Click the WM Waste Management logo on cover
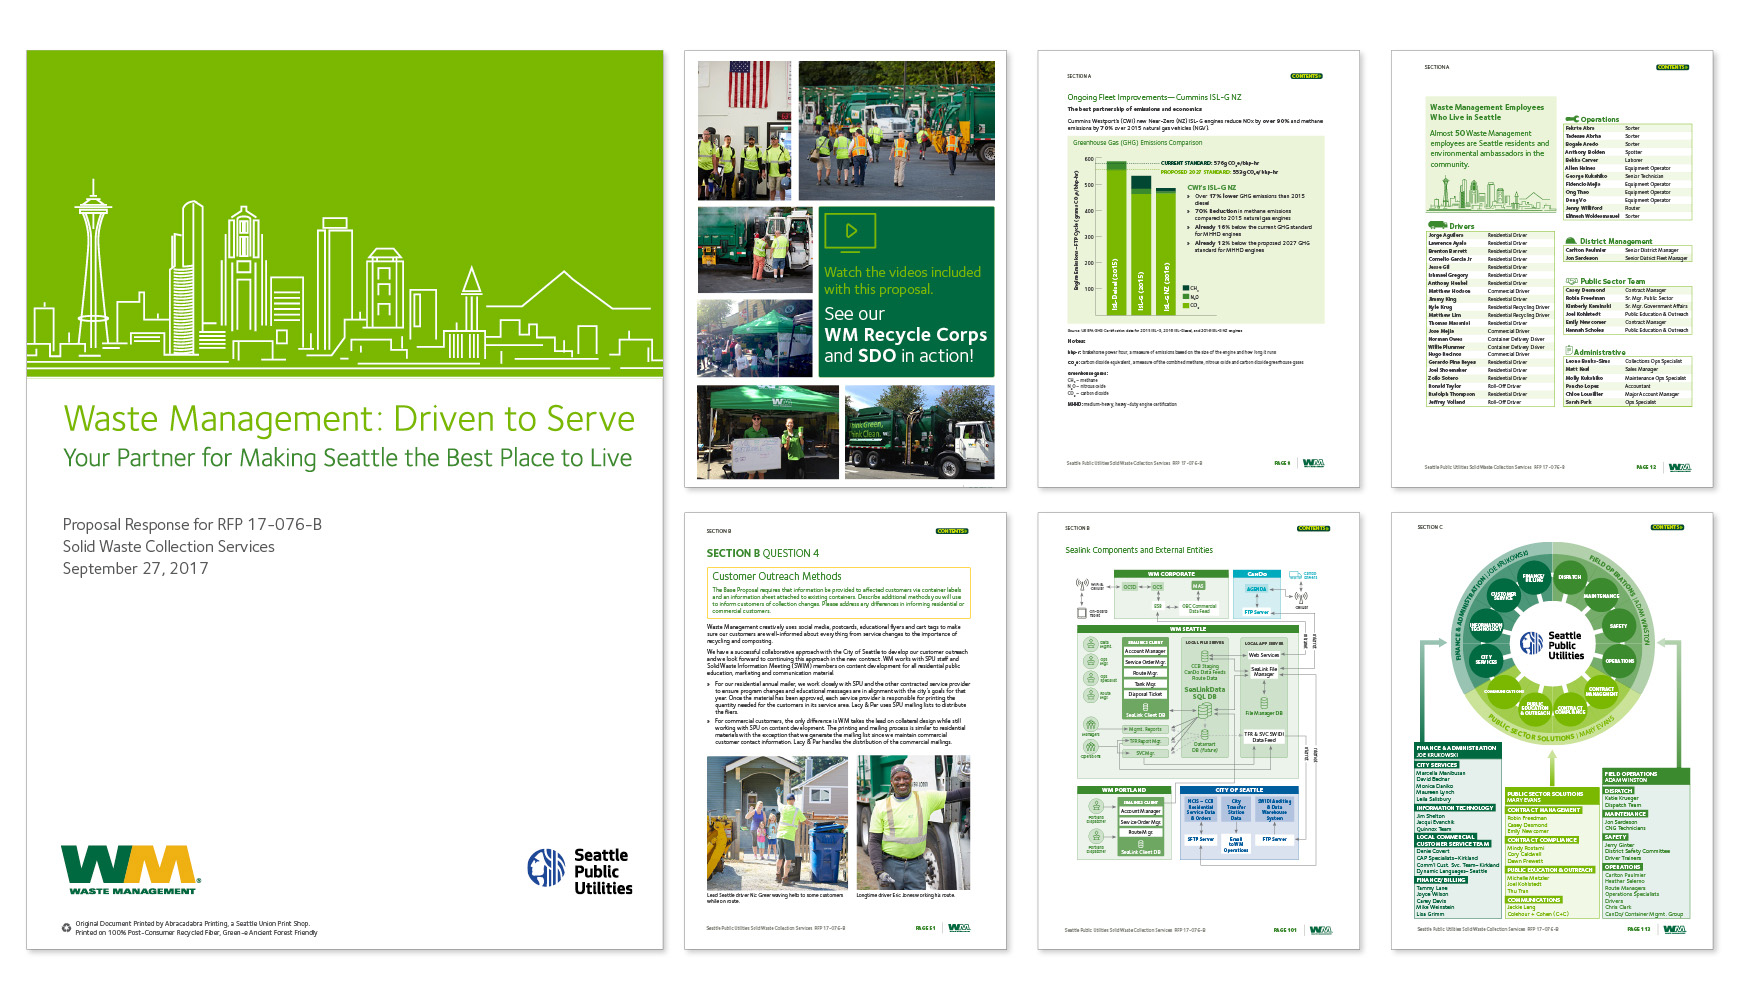 [129, 868]
